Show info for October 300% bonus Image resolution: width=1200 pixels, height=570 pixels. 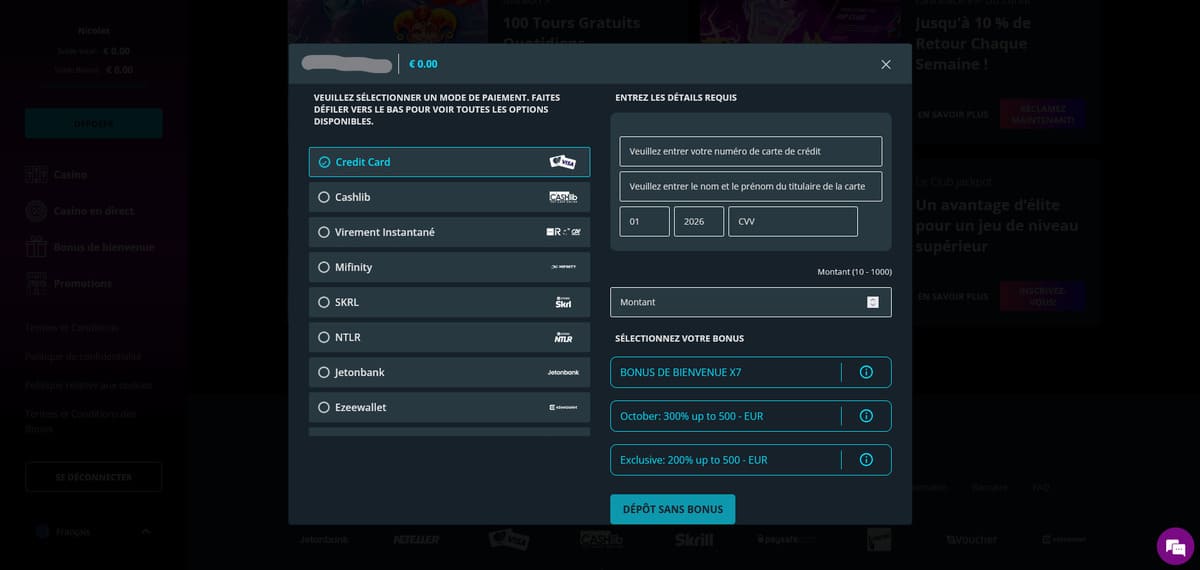coord(866,416)
